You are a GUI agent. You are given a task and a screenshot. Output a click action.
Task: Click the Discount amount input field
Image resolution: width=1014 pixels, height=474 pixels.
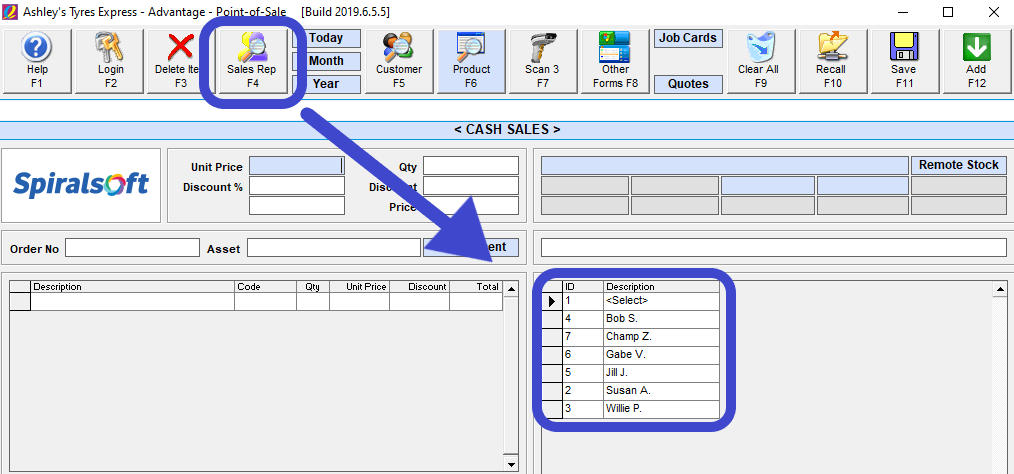point(471,186)
